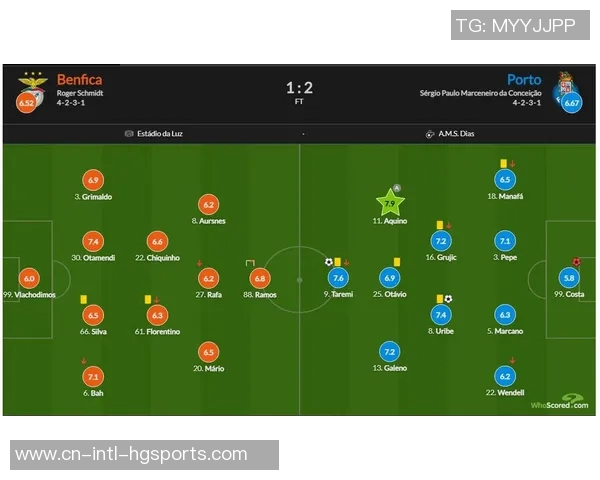
Task: Click player name 3. Pepe
Action: pos(504,257)
